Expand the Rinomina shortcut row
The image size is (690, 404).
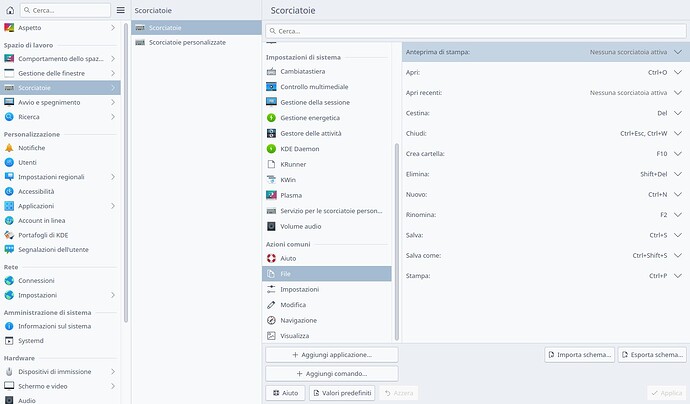pos(678,215)
